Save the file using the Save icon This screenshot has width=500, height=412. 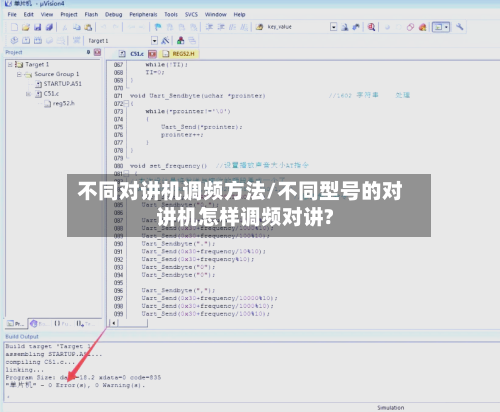tap(37, 27)
